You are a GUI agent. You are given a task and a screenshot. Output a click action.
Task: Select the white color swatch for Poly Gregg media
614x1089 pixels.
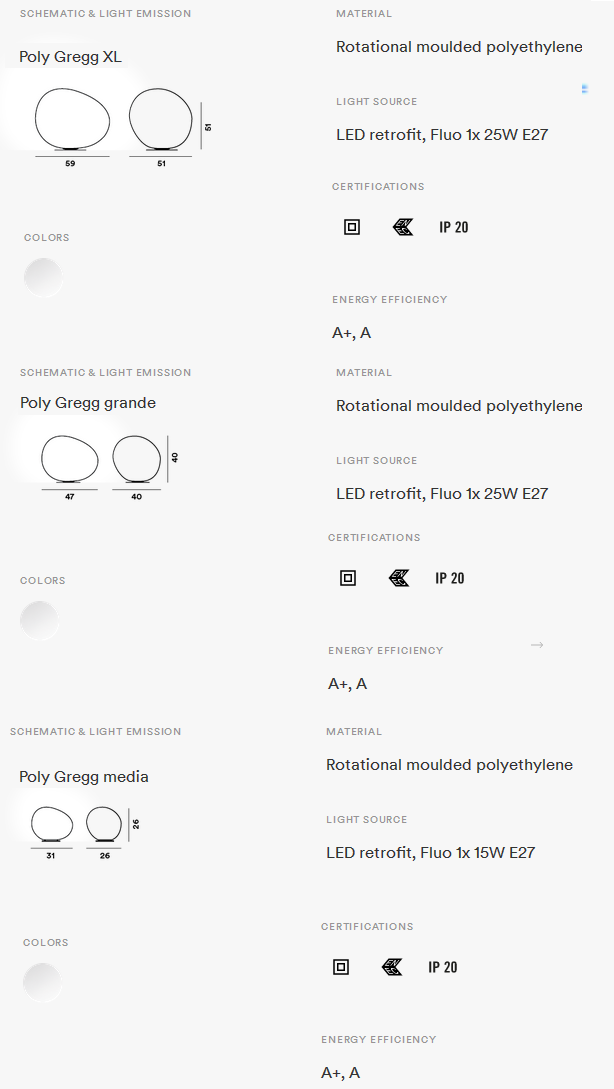tap(42, 983)
